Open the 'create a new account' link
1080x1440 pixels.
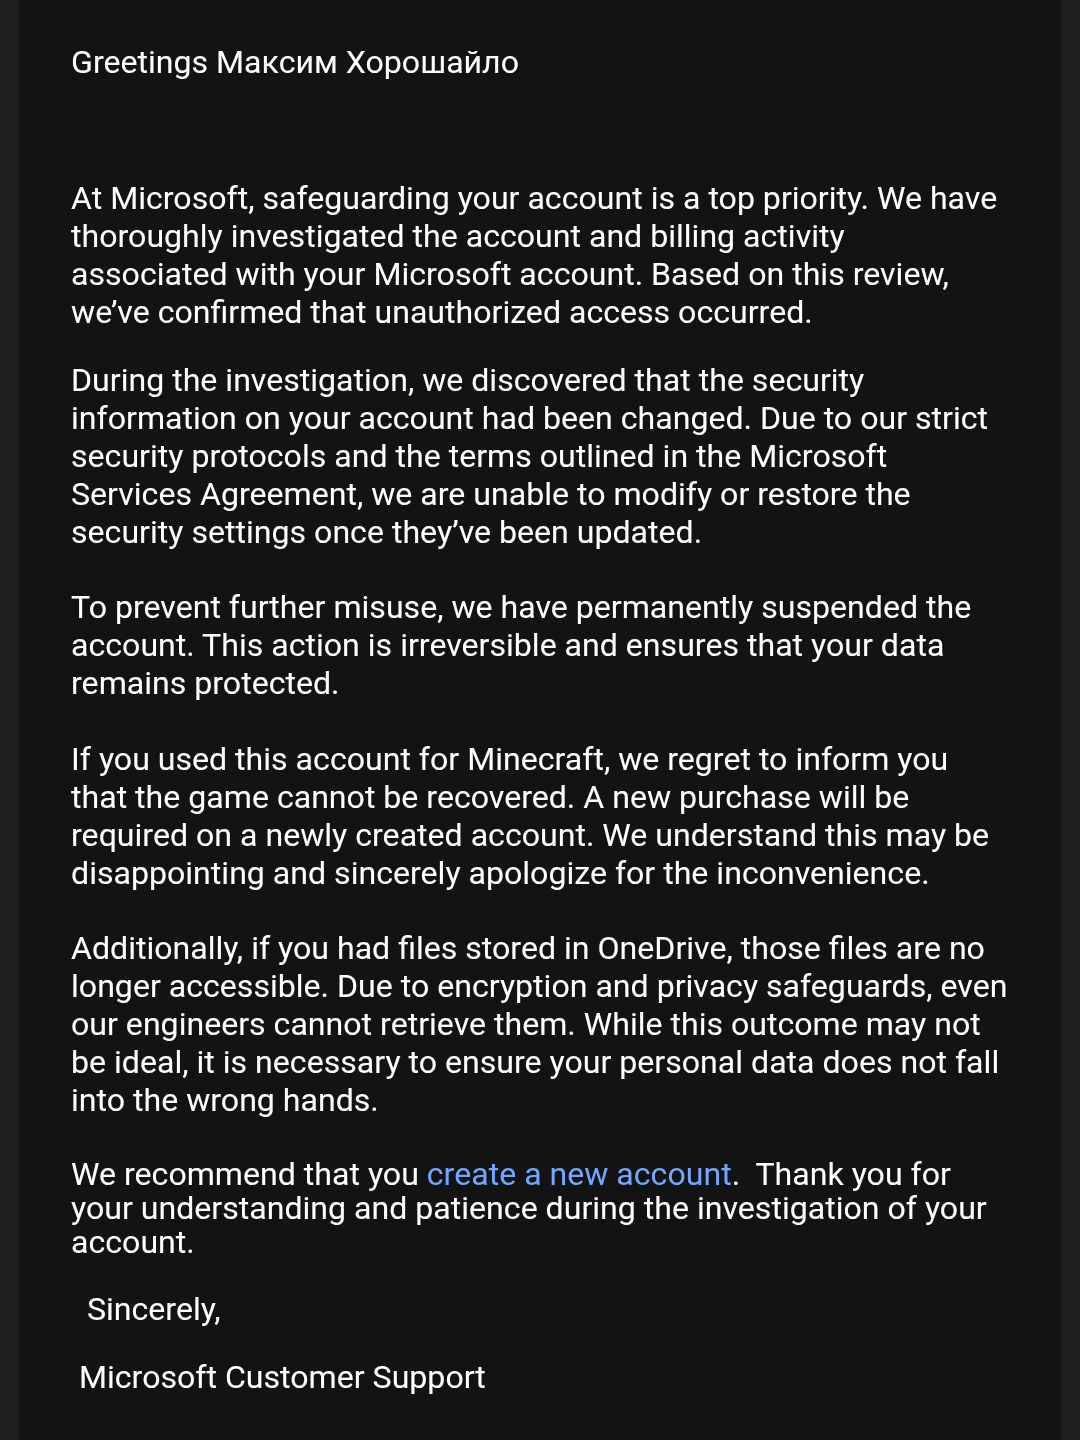coord(579,1174)
